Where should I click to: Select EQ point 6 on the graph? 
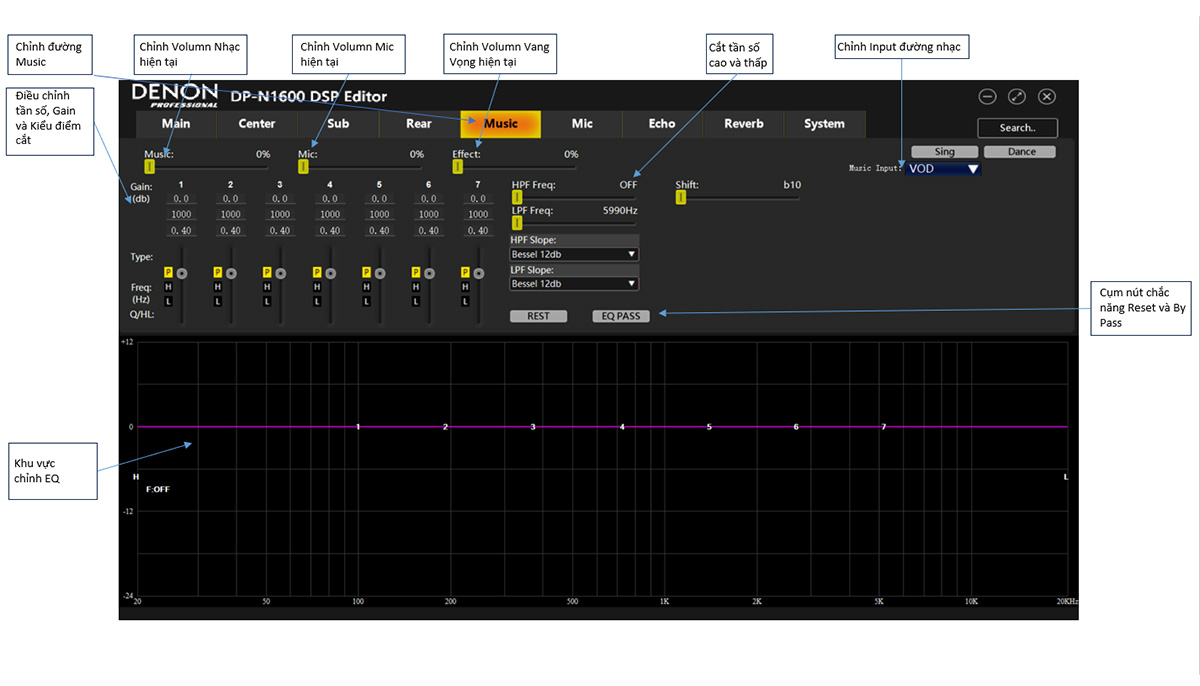coord(796,427)
